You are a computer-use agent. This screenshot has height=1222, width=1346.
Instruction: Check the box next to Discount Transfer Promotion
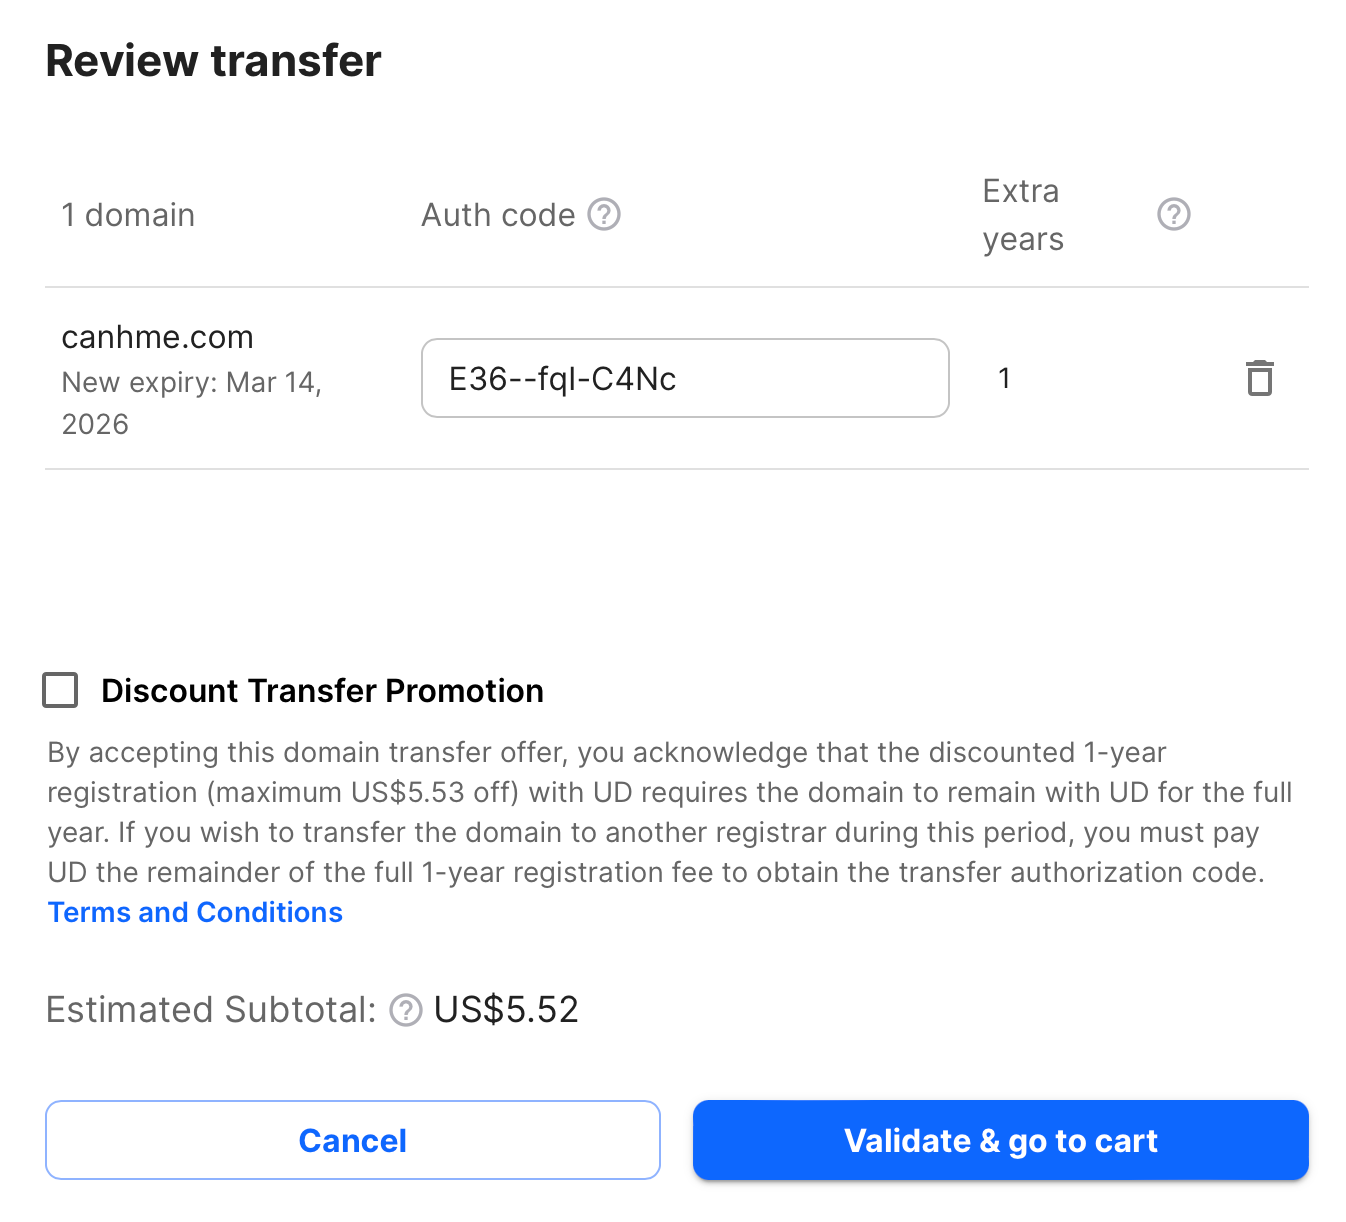point(60,690)
